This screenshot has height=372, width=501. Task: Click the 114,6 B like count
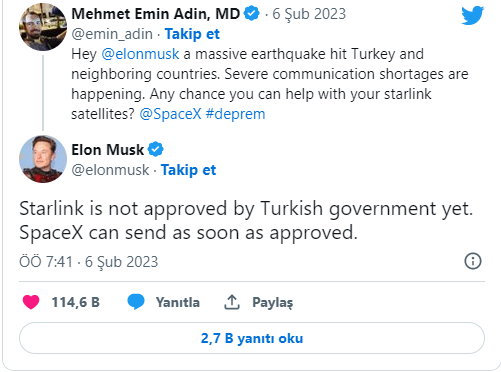click(76, 302)
